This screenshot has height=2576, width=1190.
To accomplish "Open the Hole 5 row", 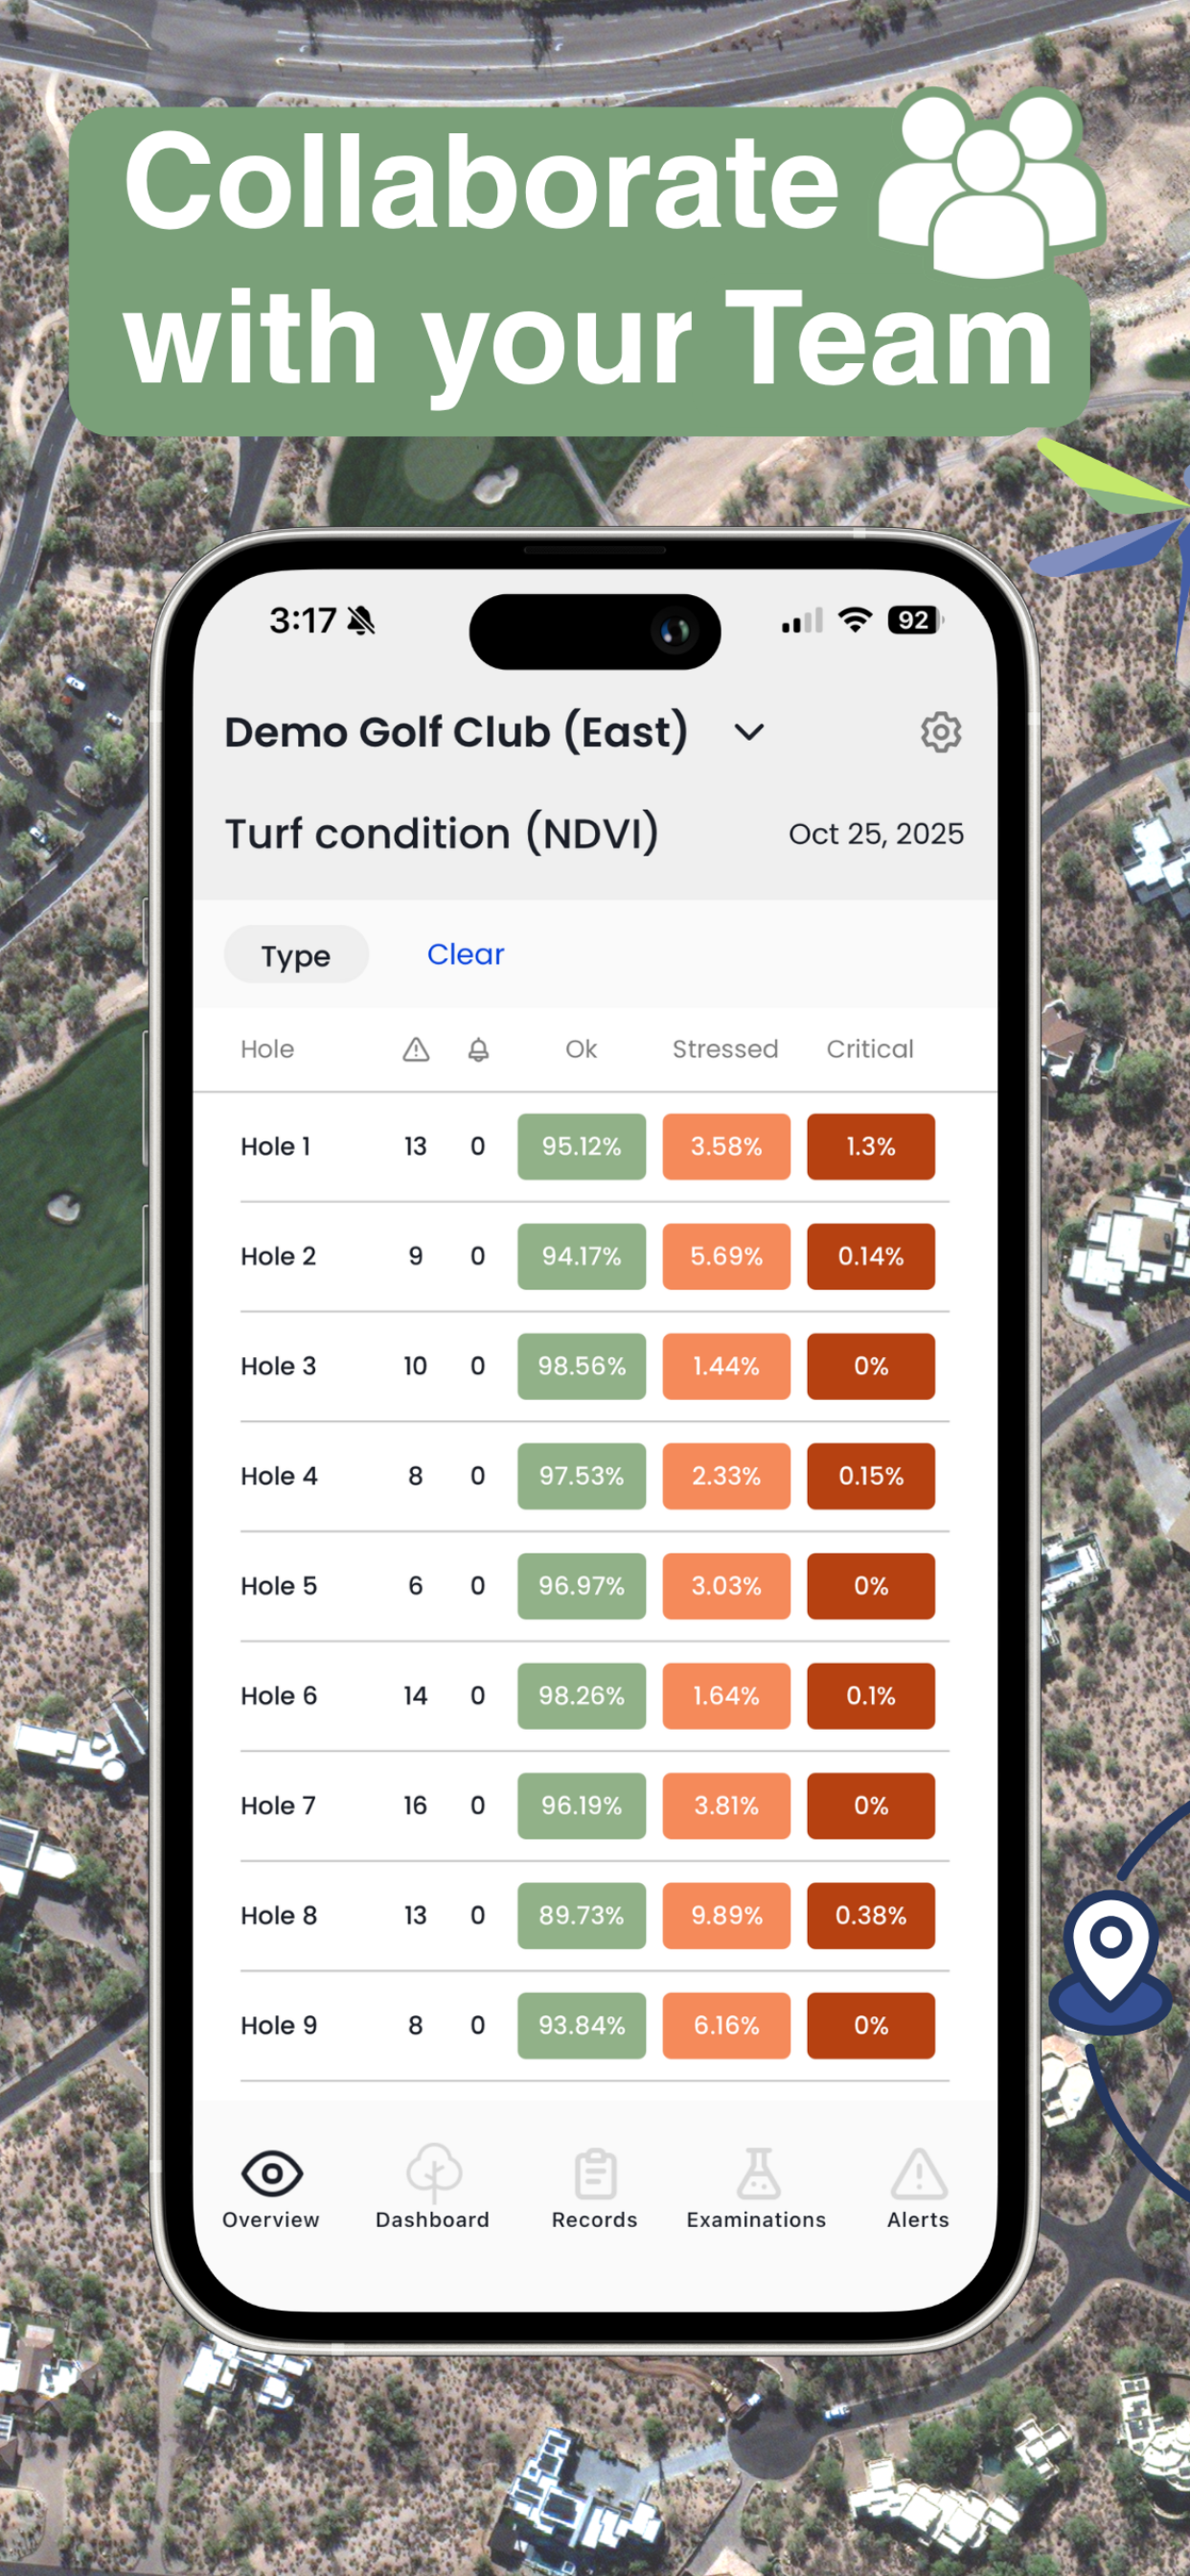I will pos(595,1587).
